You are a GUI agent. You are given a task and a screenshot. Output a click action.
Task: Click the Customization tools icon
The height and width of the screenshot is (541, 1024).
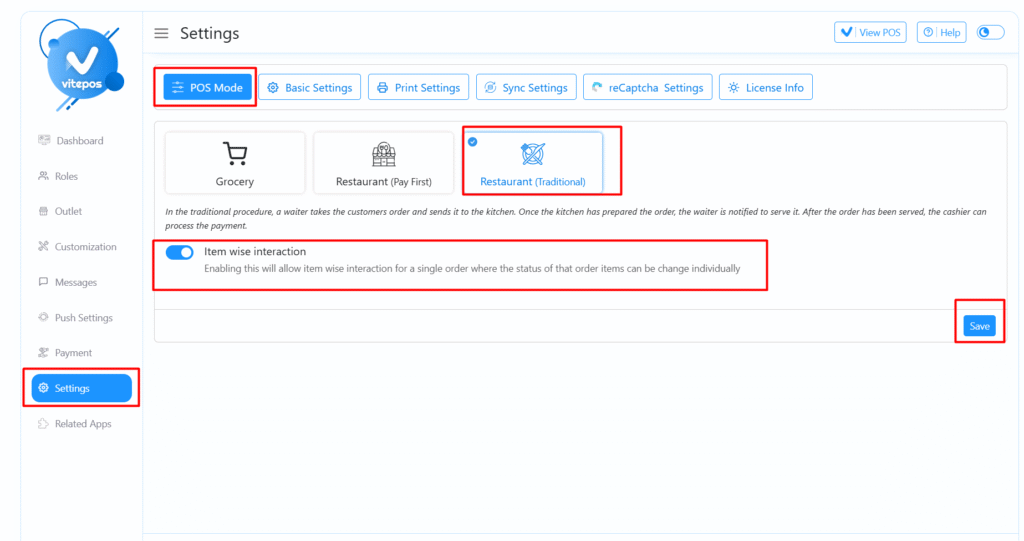tap(43, 246)
